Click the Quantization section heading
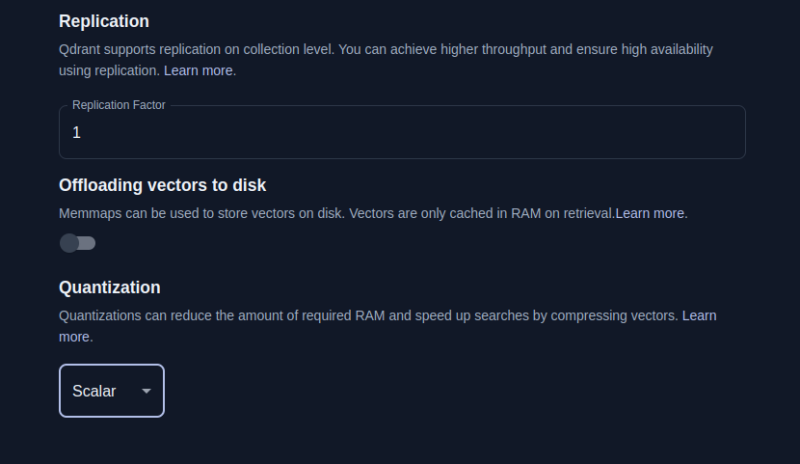 (109, 287)
